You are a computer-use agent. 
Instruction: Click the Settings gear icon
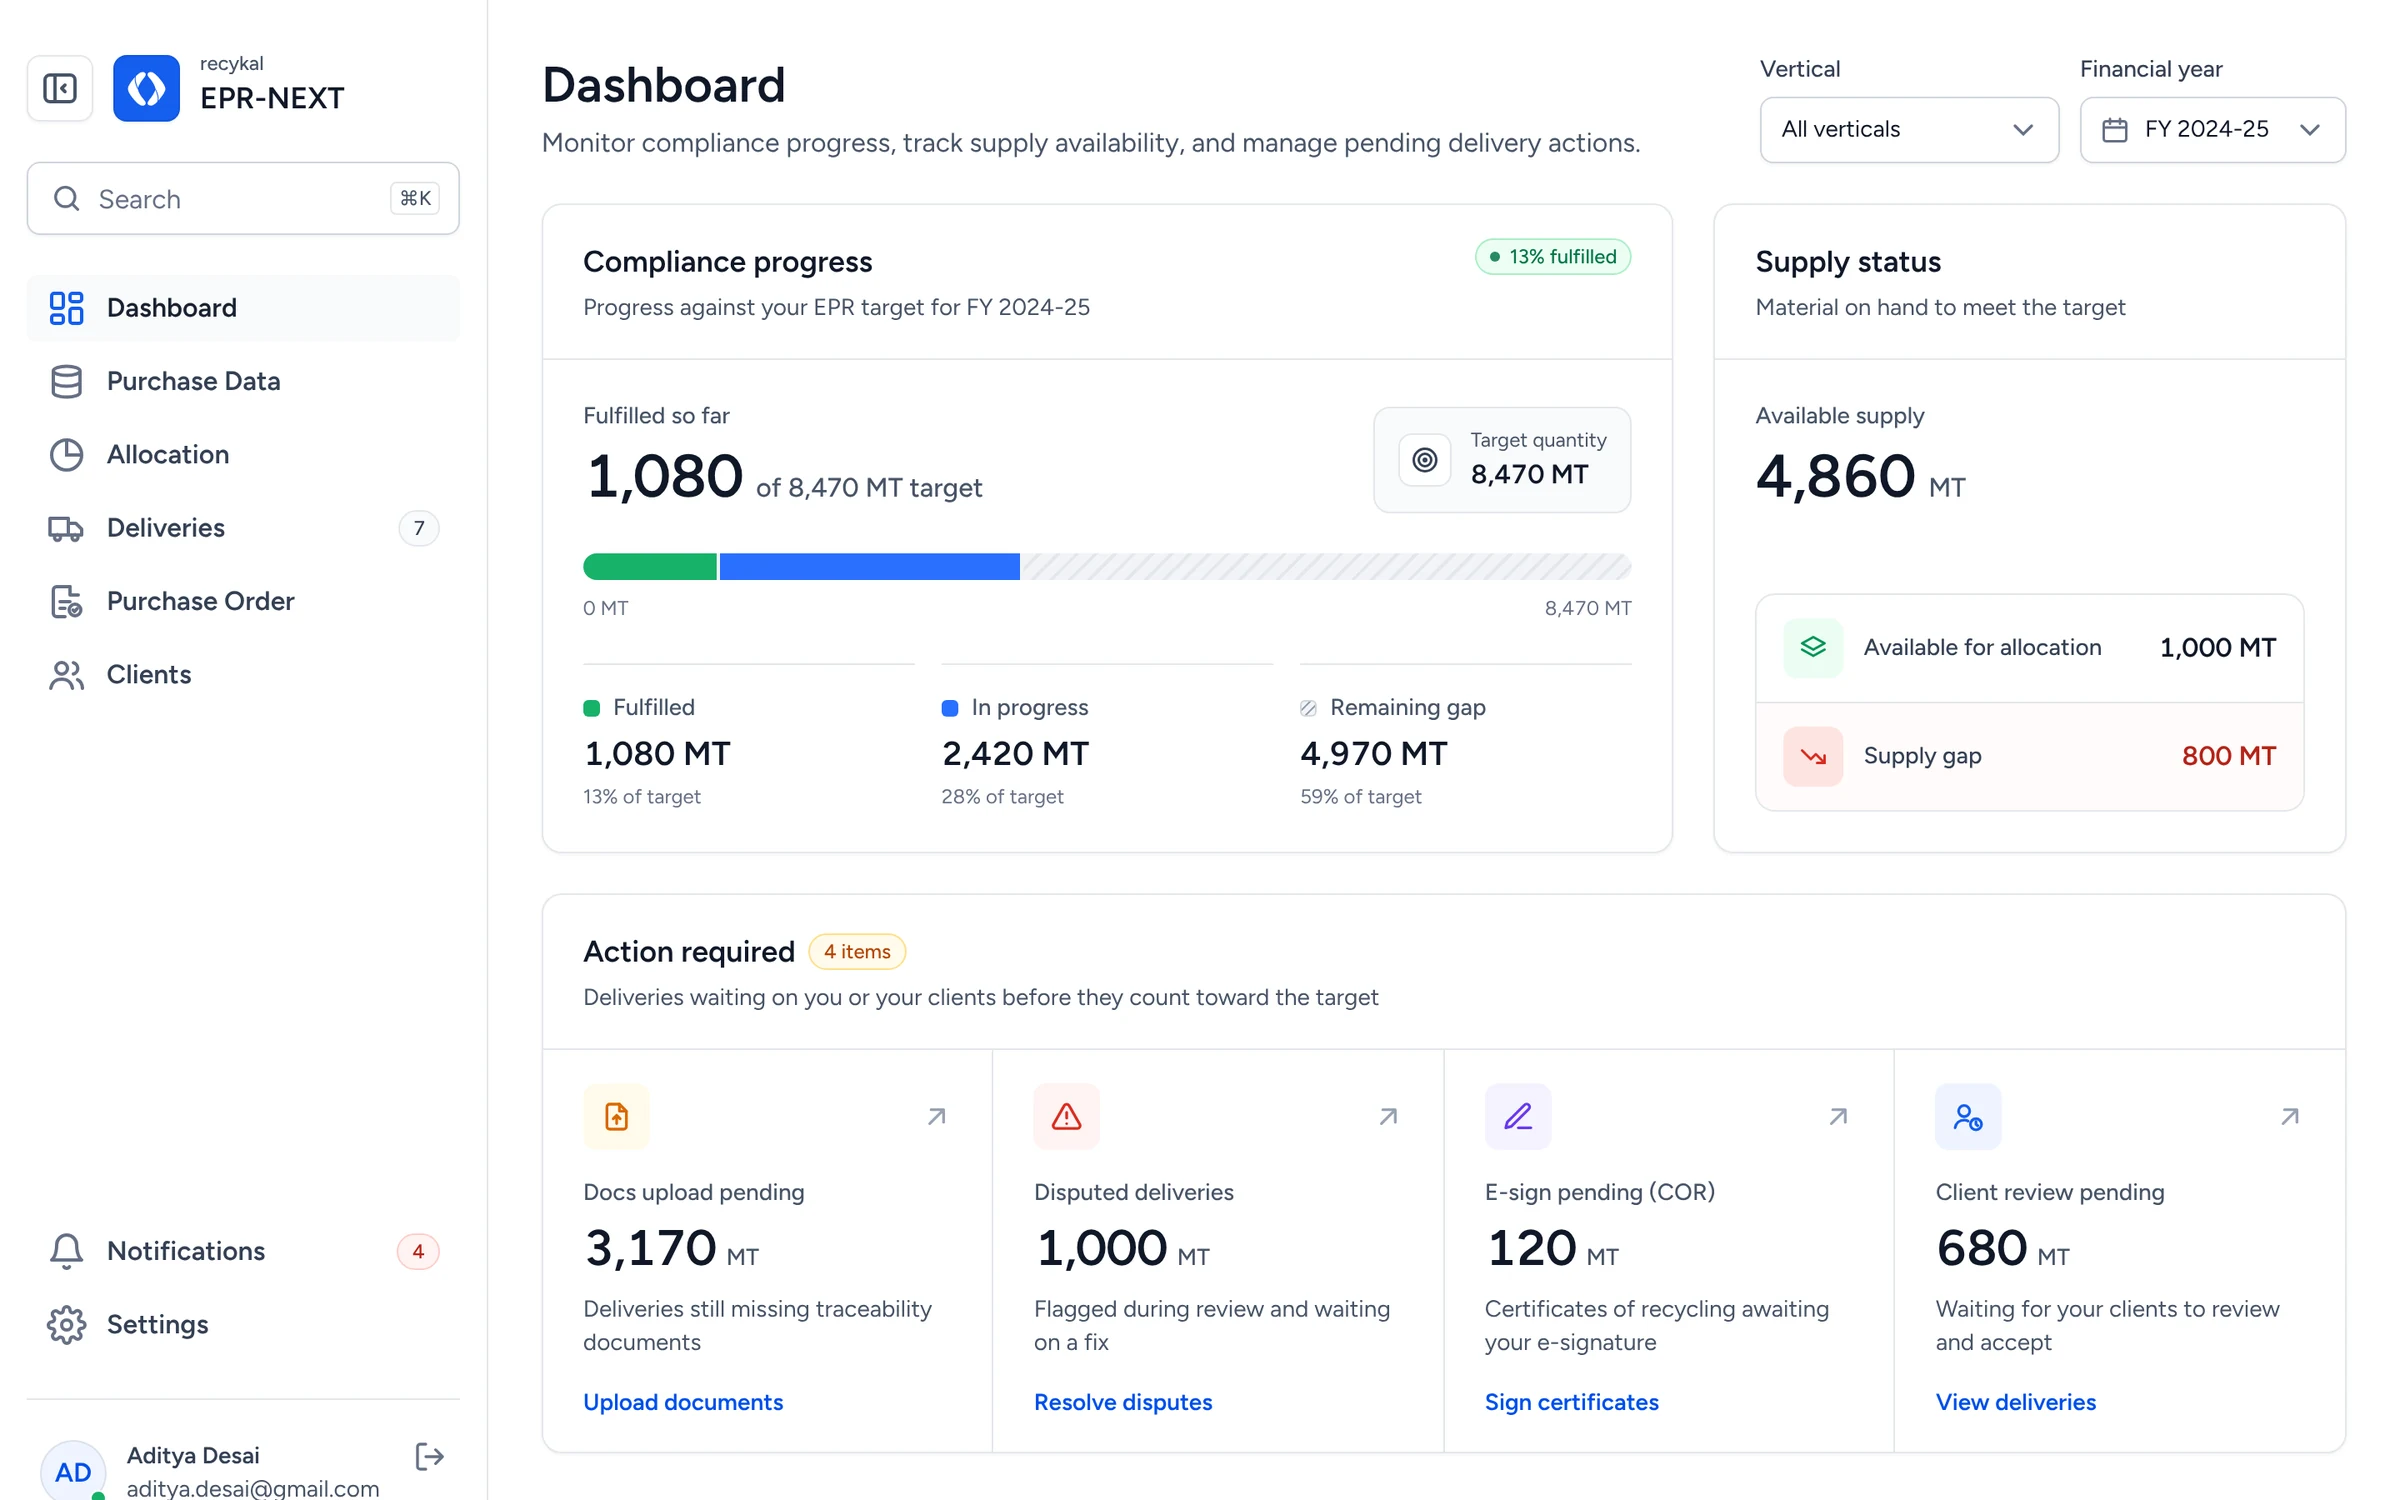(x=66, y=1324)
